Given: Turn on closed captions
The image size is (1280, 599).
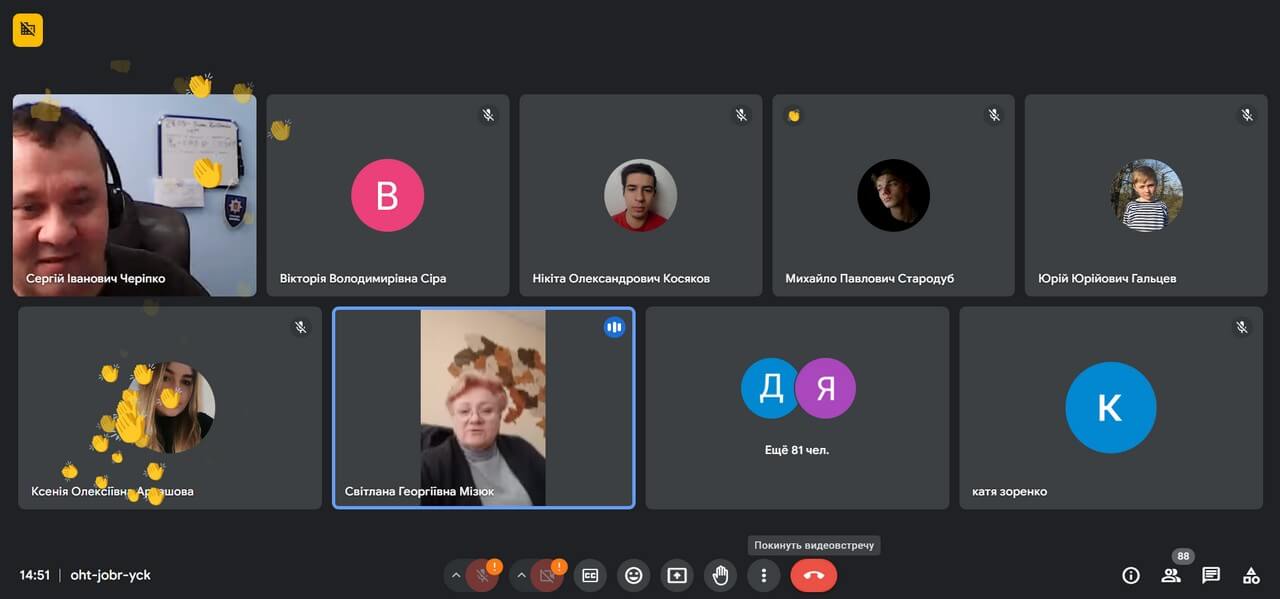Looking at the screenshot, I should pos(590,575).
